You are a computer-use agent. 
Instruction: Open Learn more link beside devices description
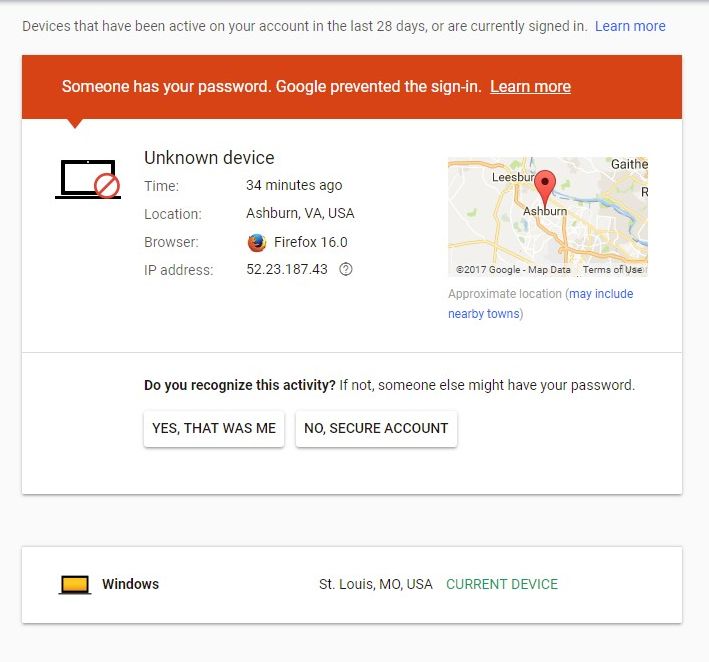630,26
